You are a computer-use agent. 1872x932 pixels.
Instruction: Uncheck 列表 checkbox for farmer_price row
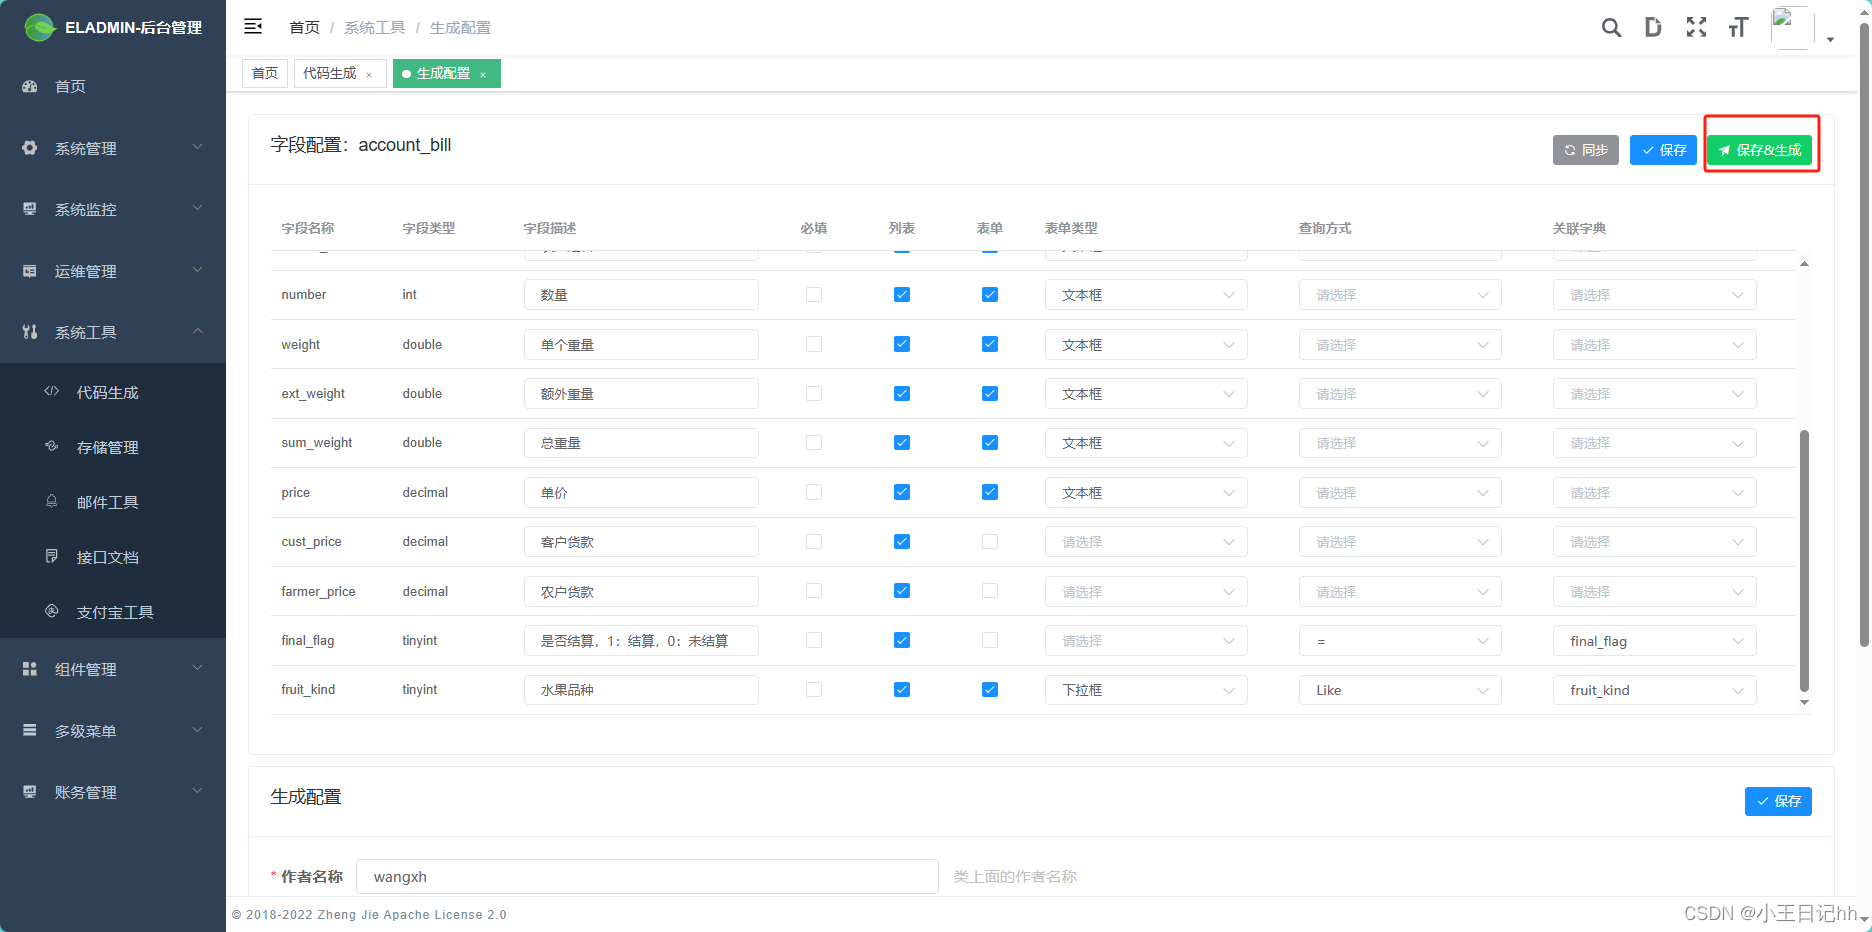902,591
